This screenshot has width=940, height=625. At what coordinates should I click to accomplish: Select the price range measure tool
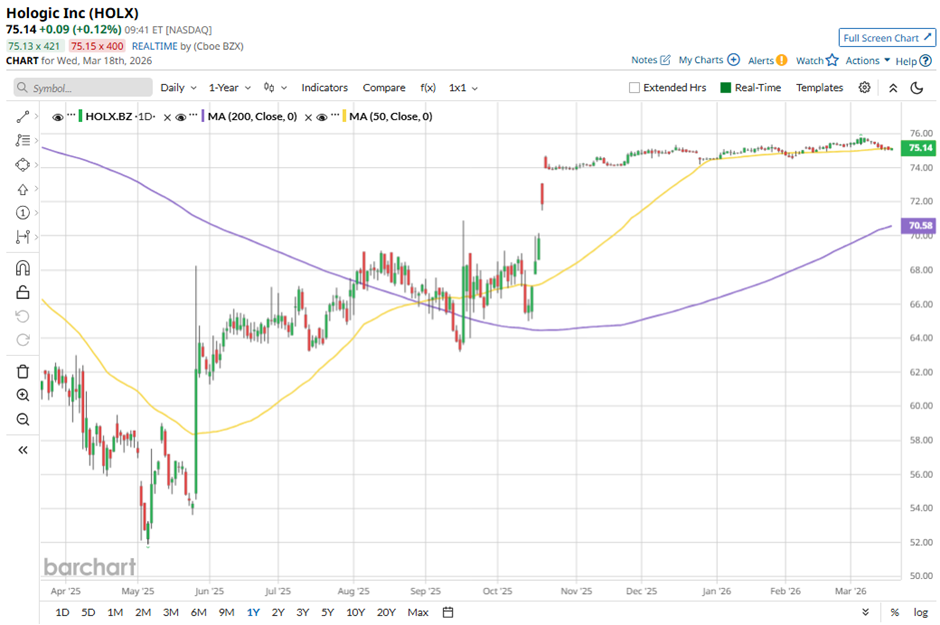tap(22, 237)
